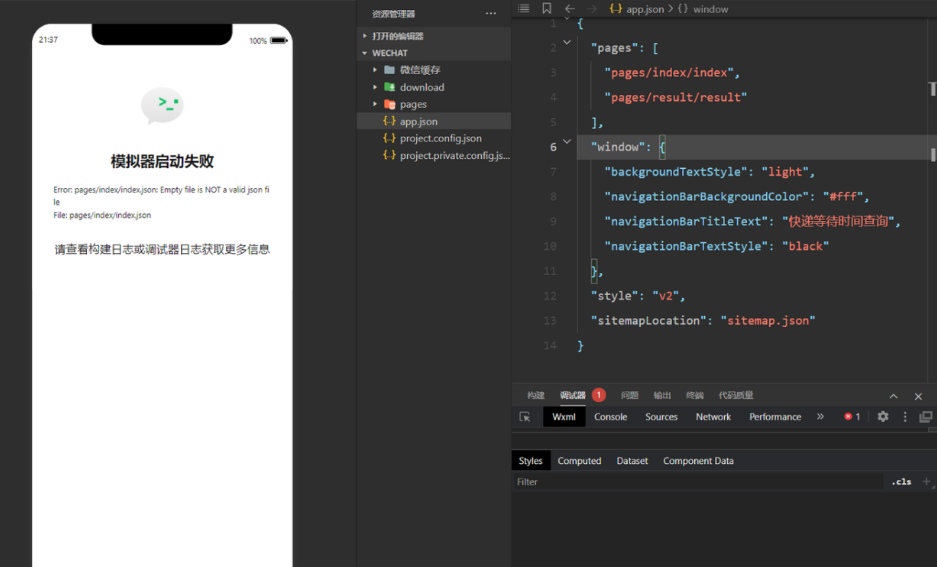
Task: Switch to the 代码质量 panel tab
Action: click(x=736, y=396)
